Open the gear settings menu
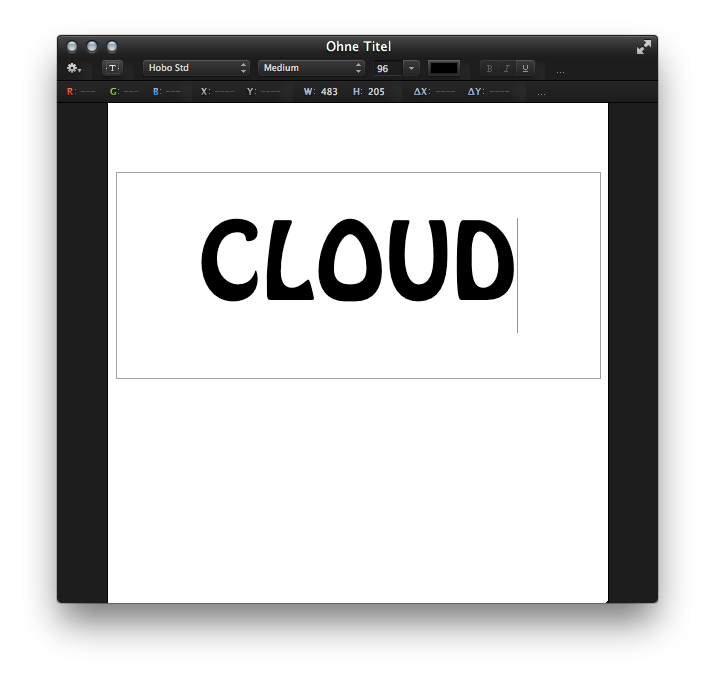 click(73, 68)
